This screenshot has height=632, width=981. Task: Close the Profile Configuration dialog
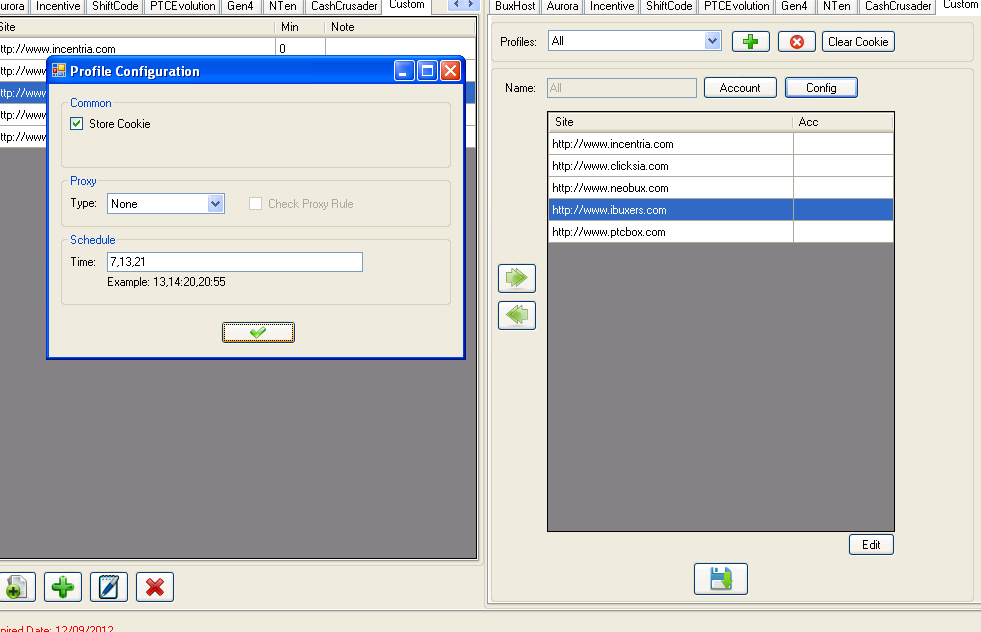[x=450, y=71]
